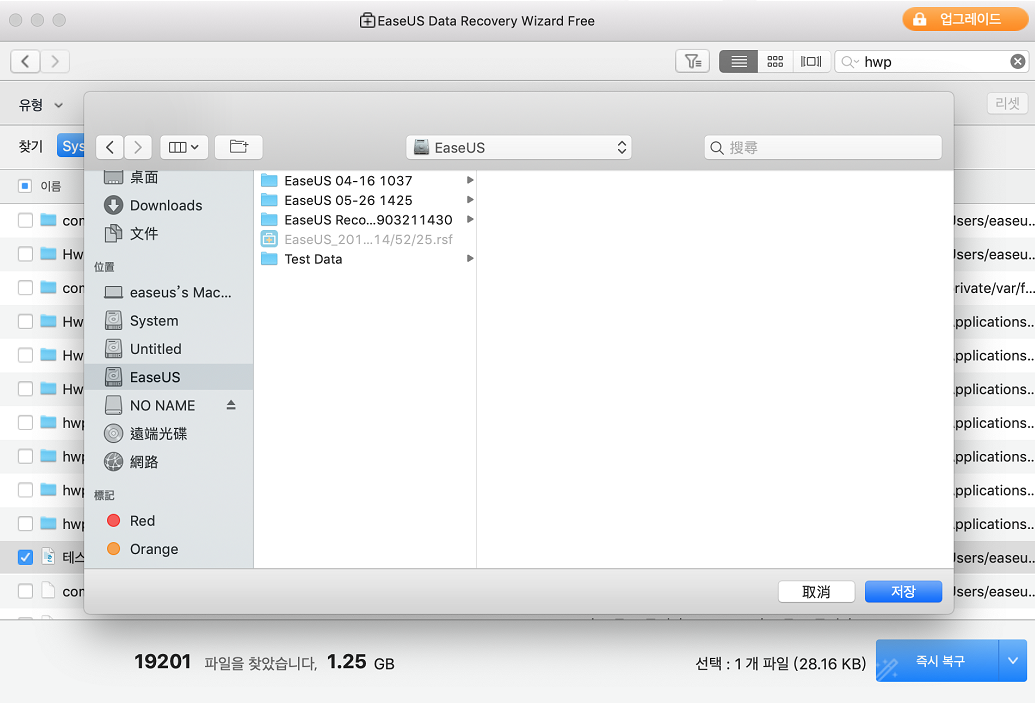Image resolution: width=1035 pixels, height=703 pixels.
Task: Switch to cover flow preview view
Action: 811,61
